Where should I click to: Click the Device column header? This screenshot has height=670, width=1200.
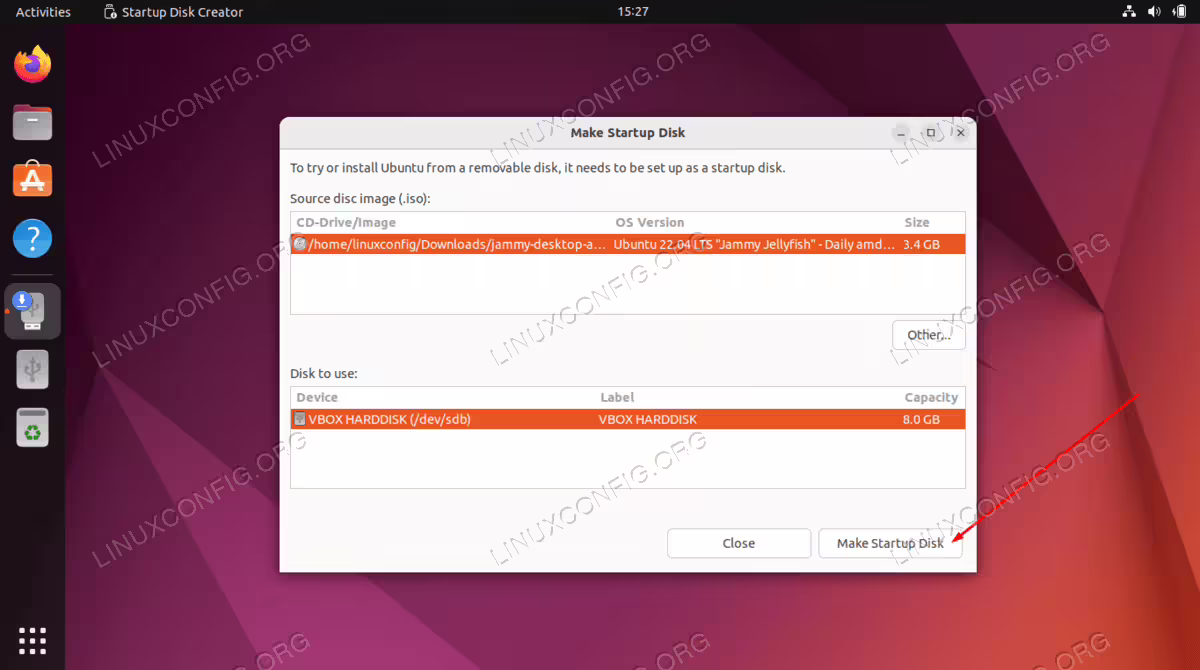[x=317, y=397]
